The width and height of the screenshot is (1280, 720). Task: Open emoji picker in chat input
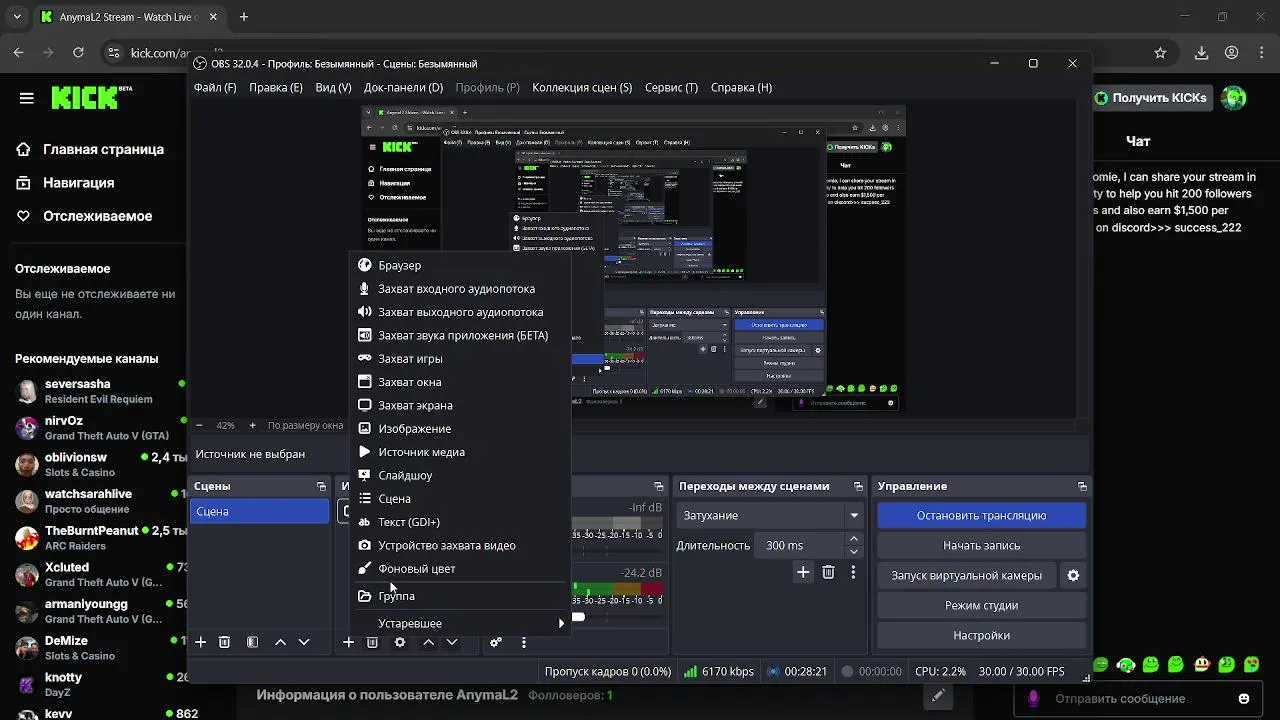[1244, 698]
